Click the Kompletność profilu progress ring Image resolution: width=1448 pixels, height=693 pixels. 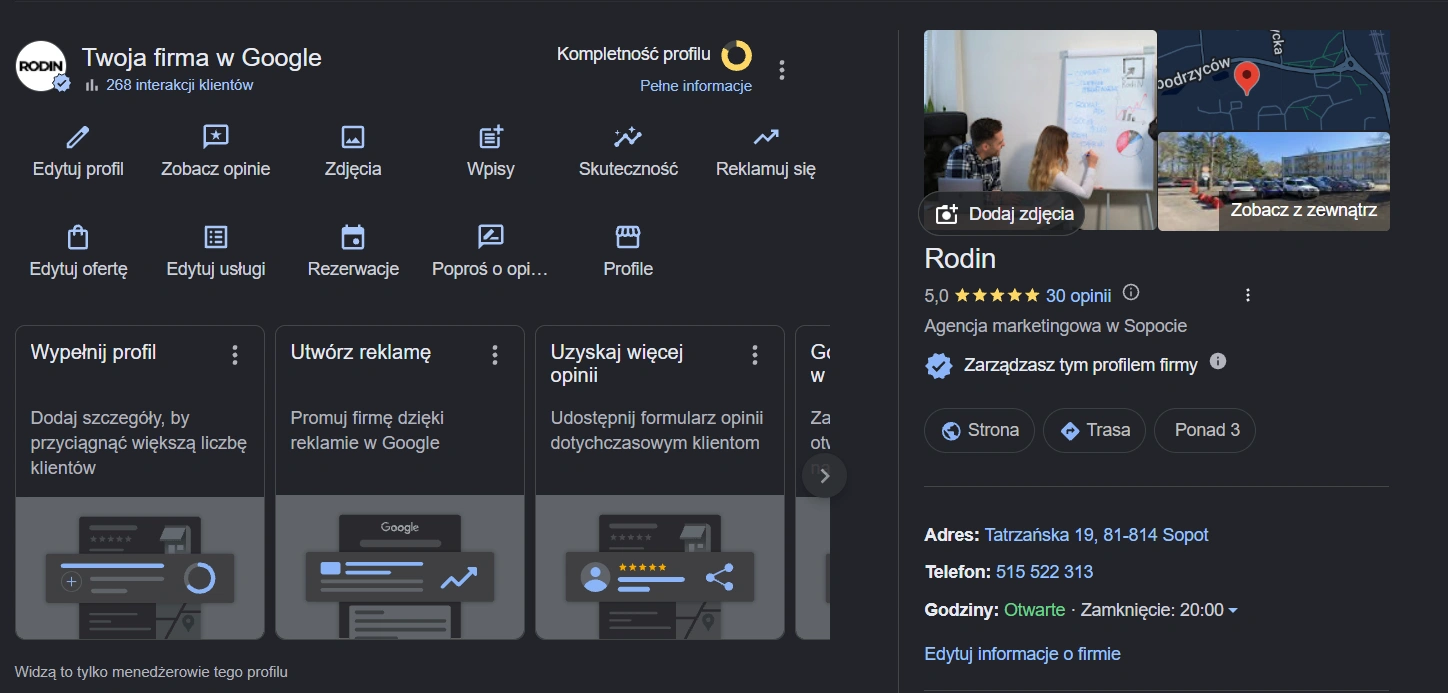737,56
